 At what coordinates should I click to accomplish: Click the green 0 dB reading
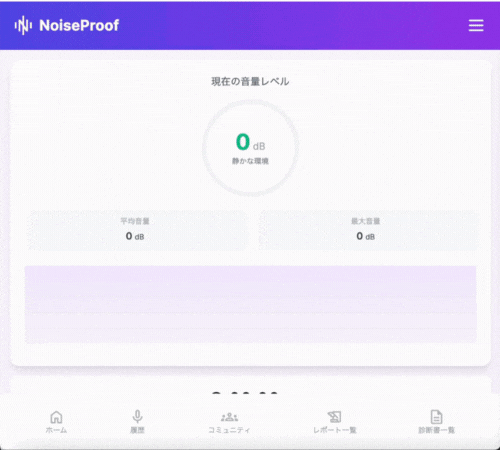250,142
